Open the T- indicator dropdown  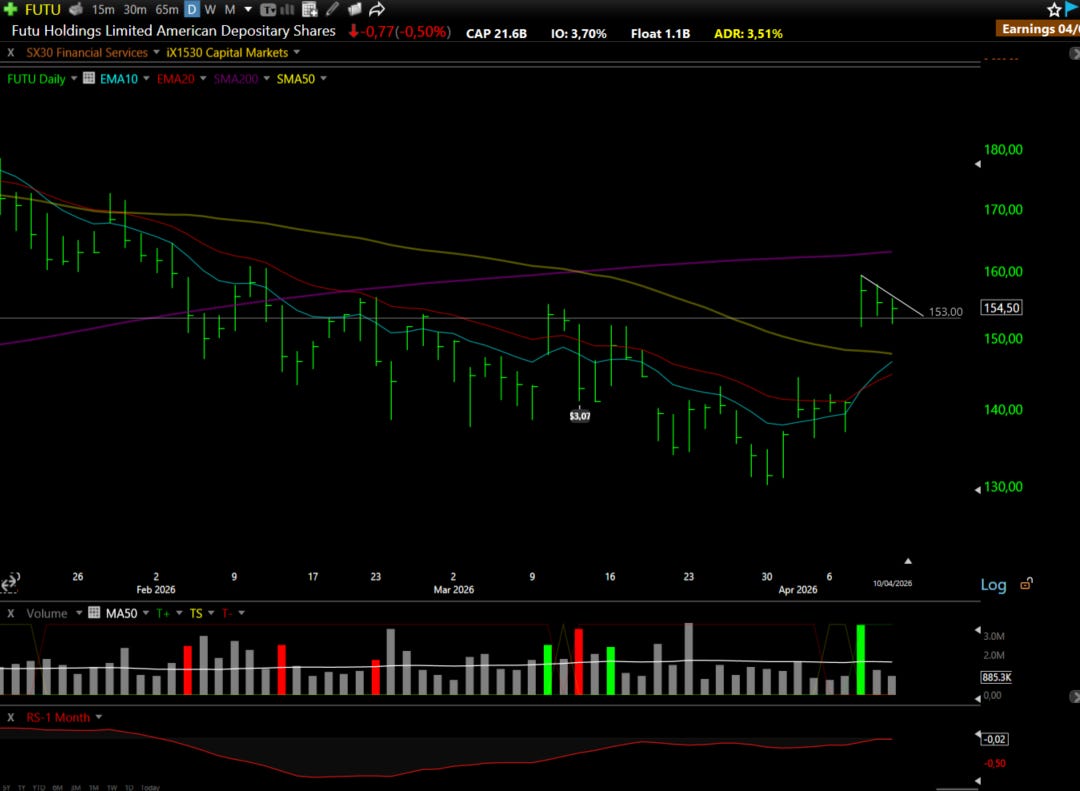(x=241, y=613)
